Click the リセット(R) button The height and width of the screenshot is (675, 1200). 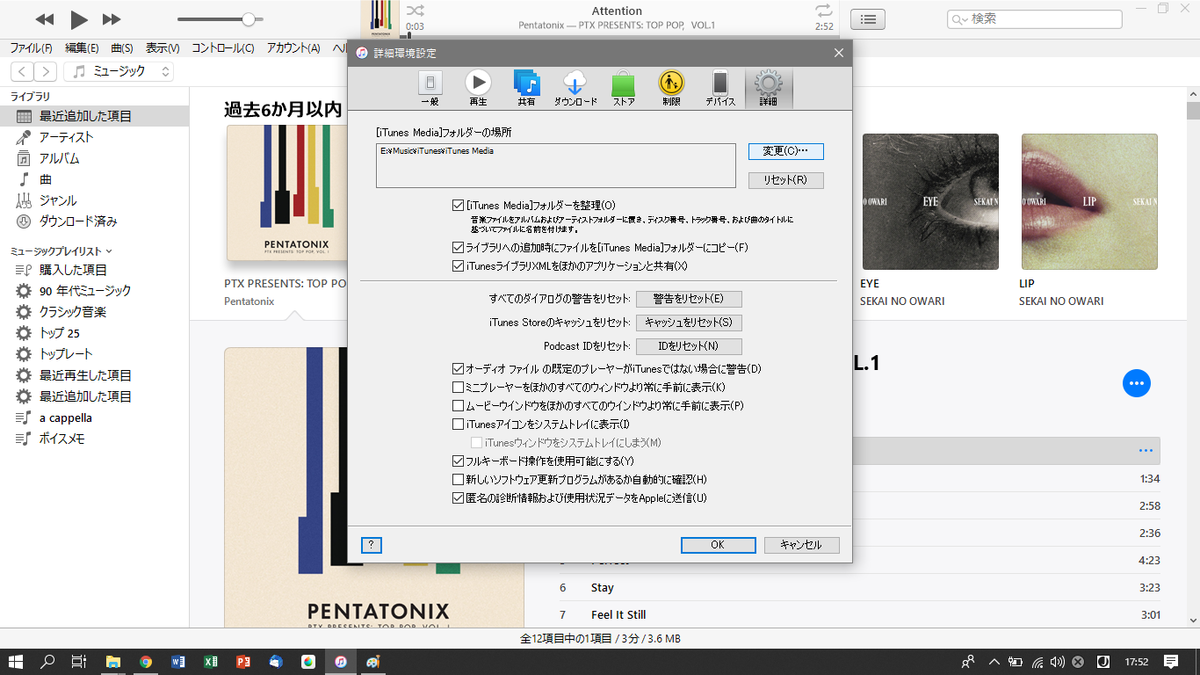pyautogui.click(x=786, y=180)
